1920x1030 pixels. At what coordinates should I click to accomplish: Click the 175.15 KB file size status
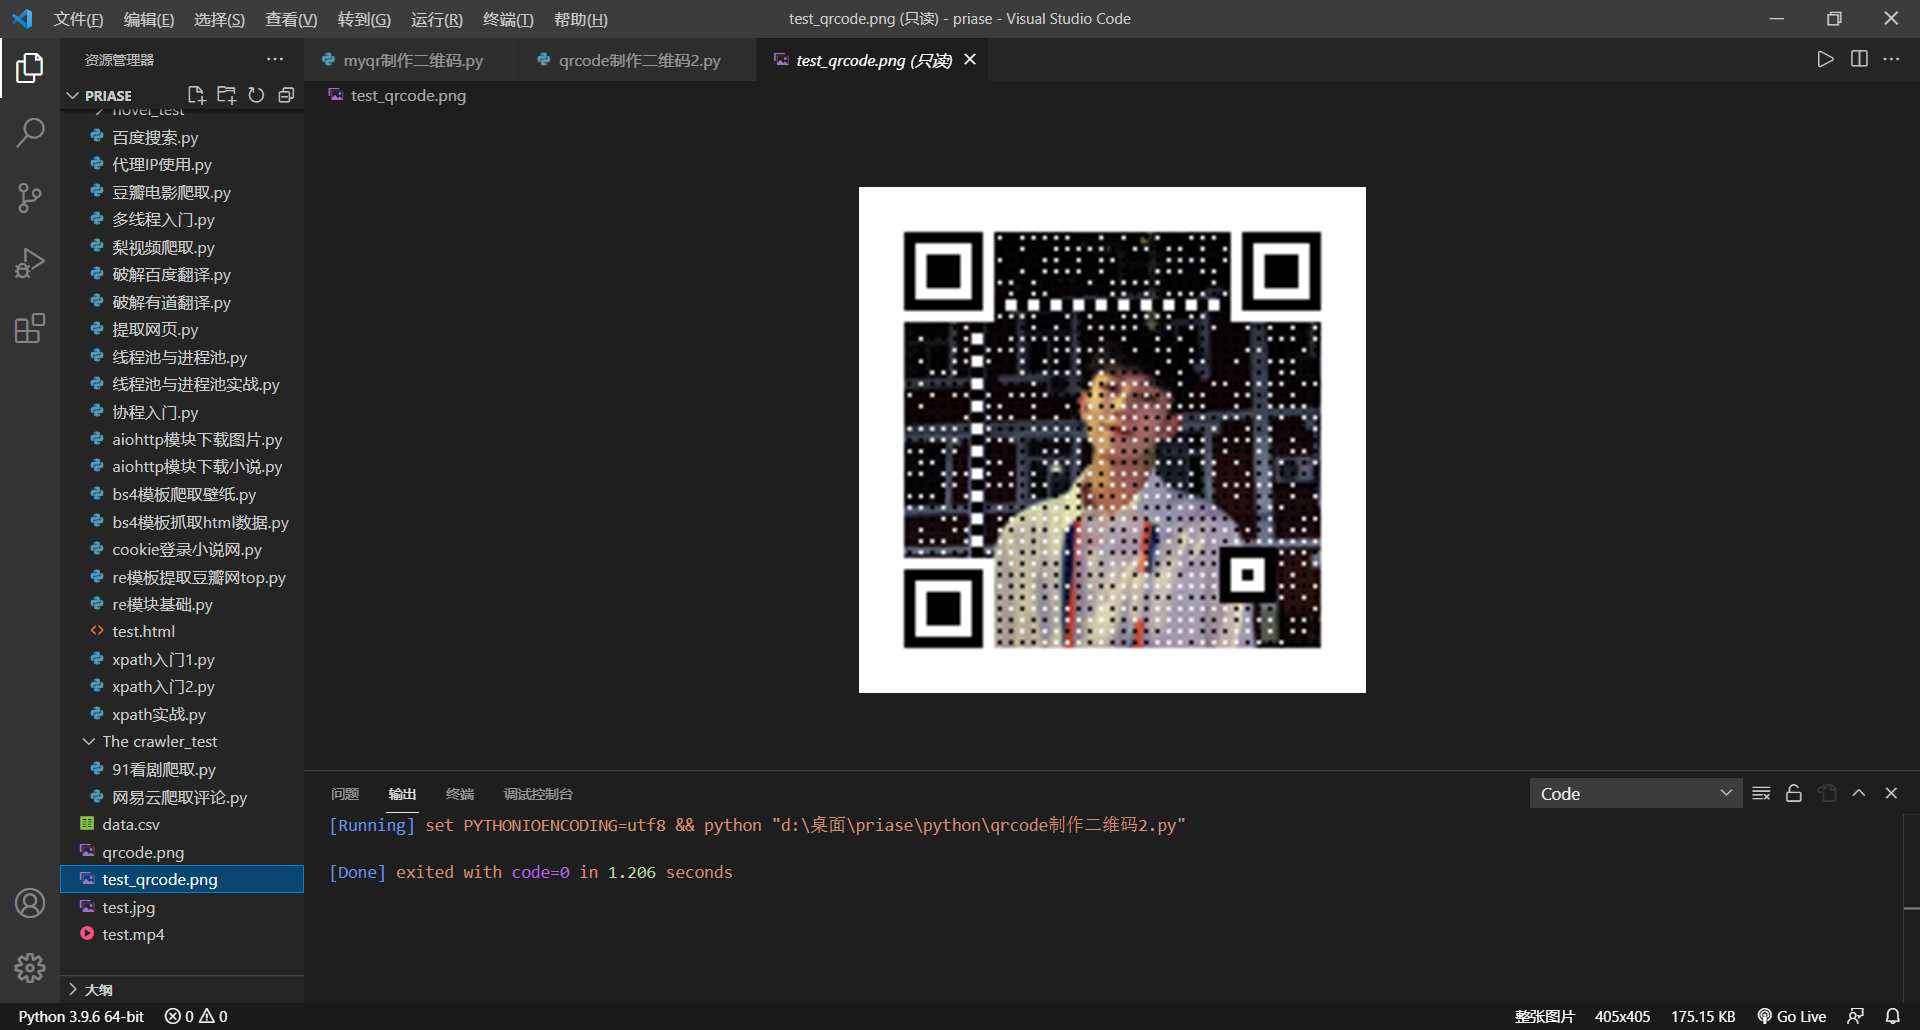[x=1703, y=1016]
